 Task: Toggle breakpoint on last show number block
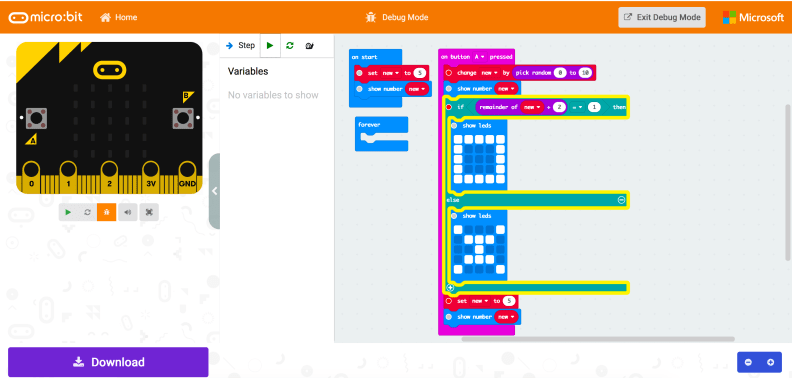coord(449,317)
